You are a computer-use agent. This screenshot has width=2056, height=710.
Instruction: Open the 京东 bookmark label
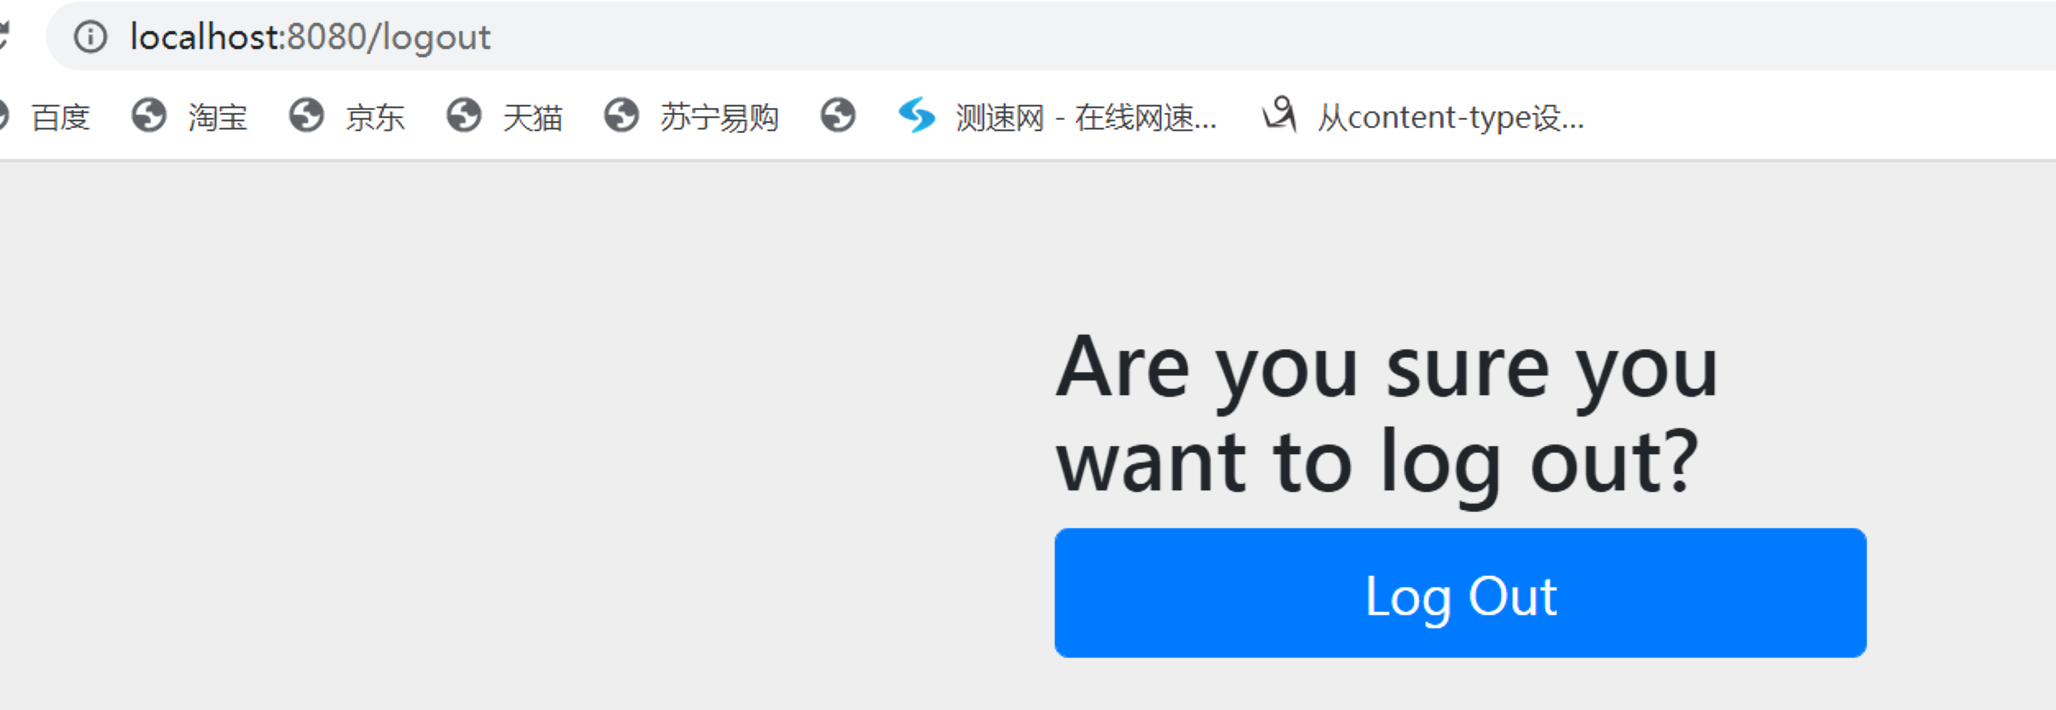(x=375, y=118)
